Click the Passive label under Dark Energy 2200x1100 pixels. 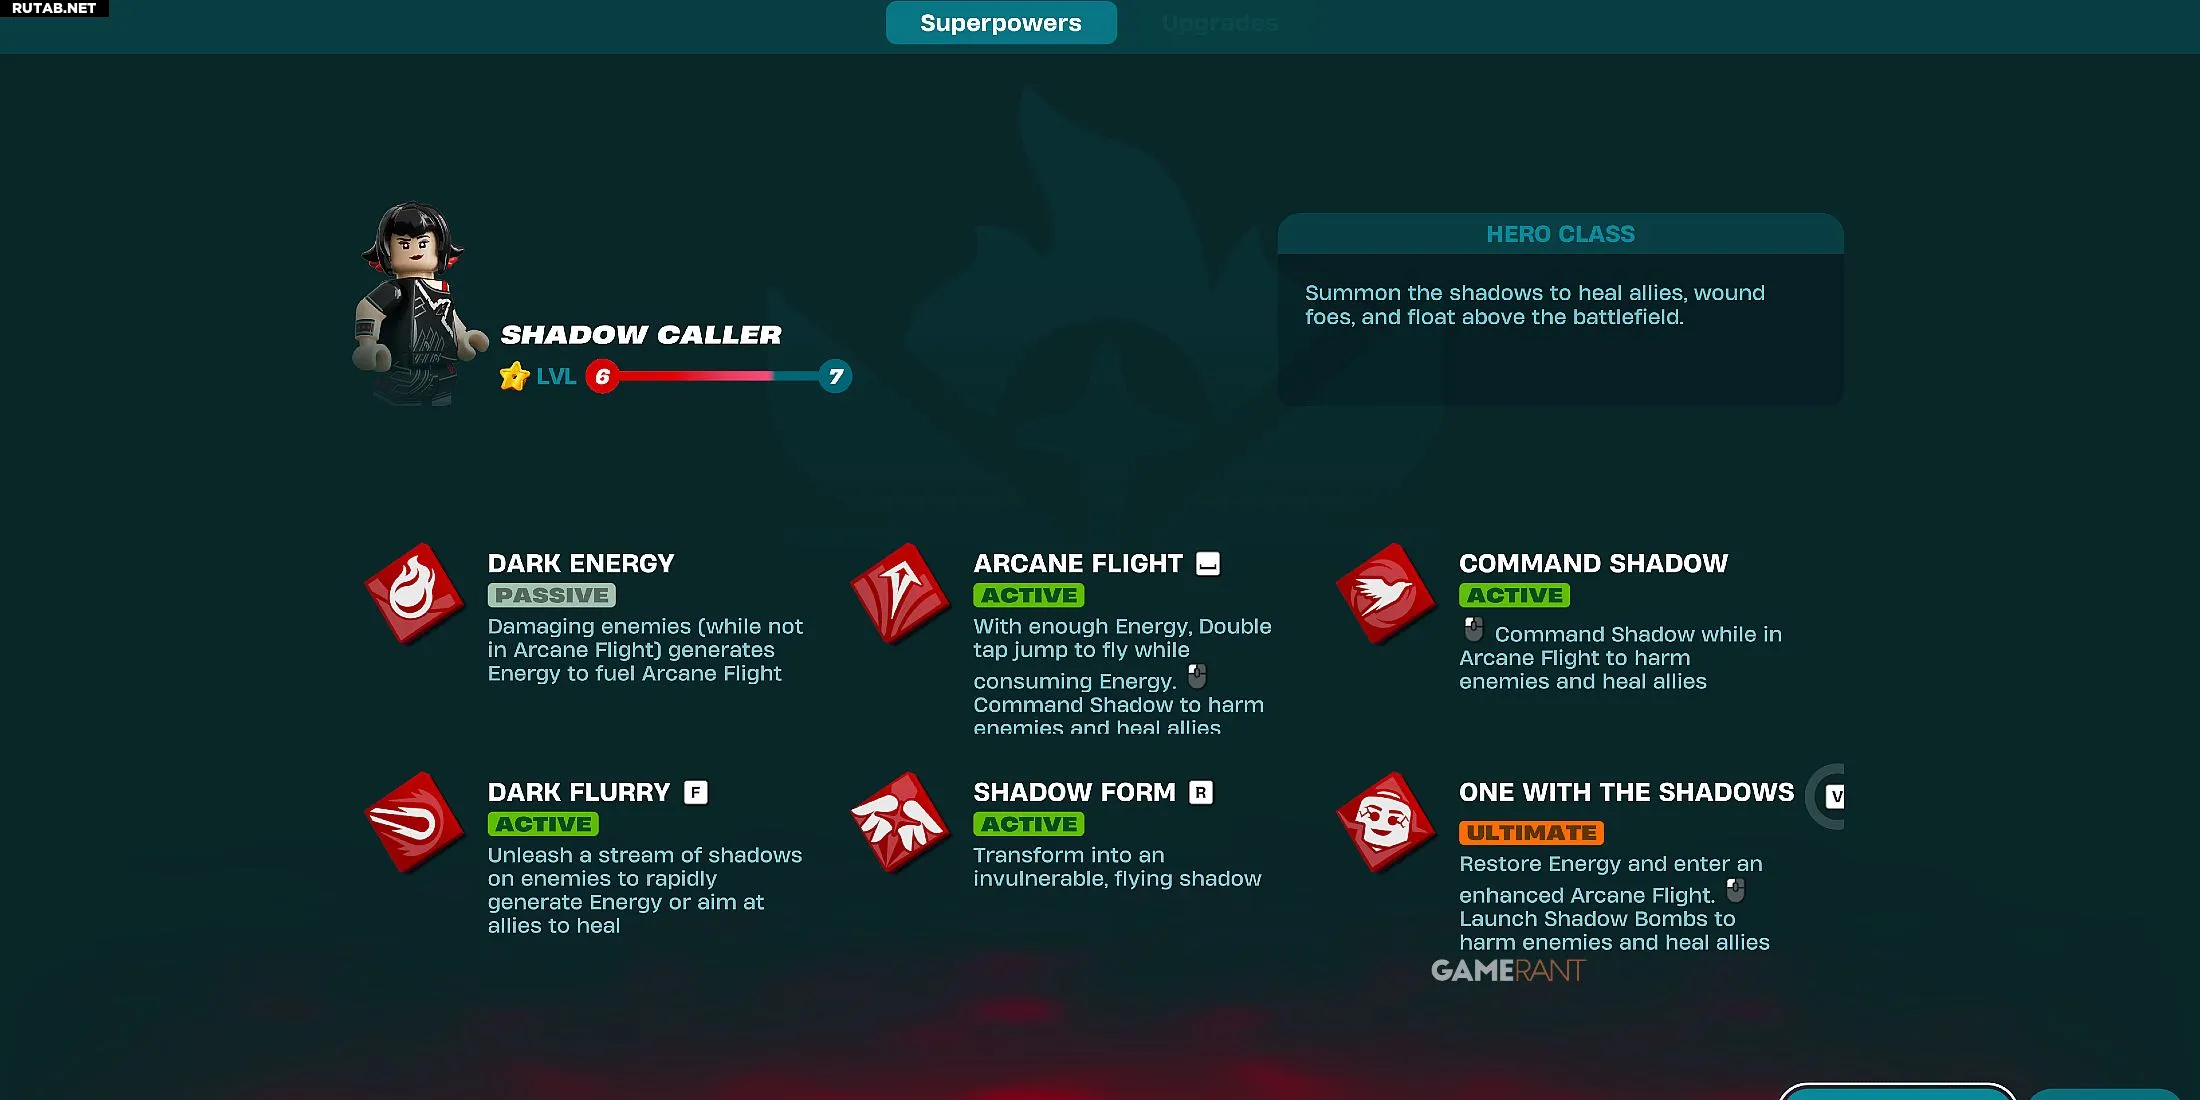[552, 596]
